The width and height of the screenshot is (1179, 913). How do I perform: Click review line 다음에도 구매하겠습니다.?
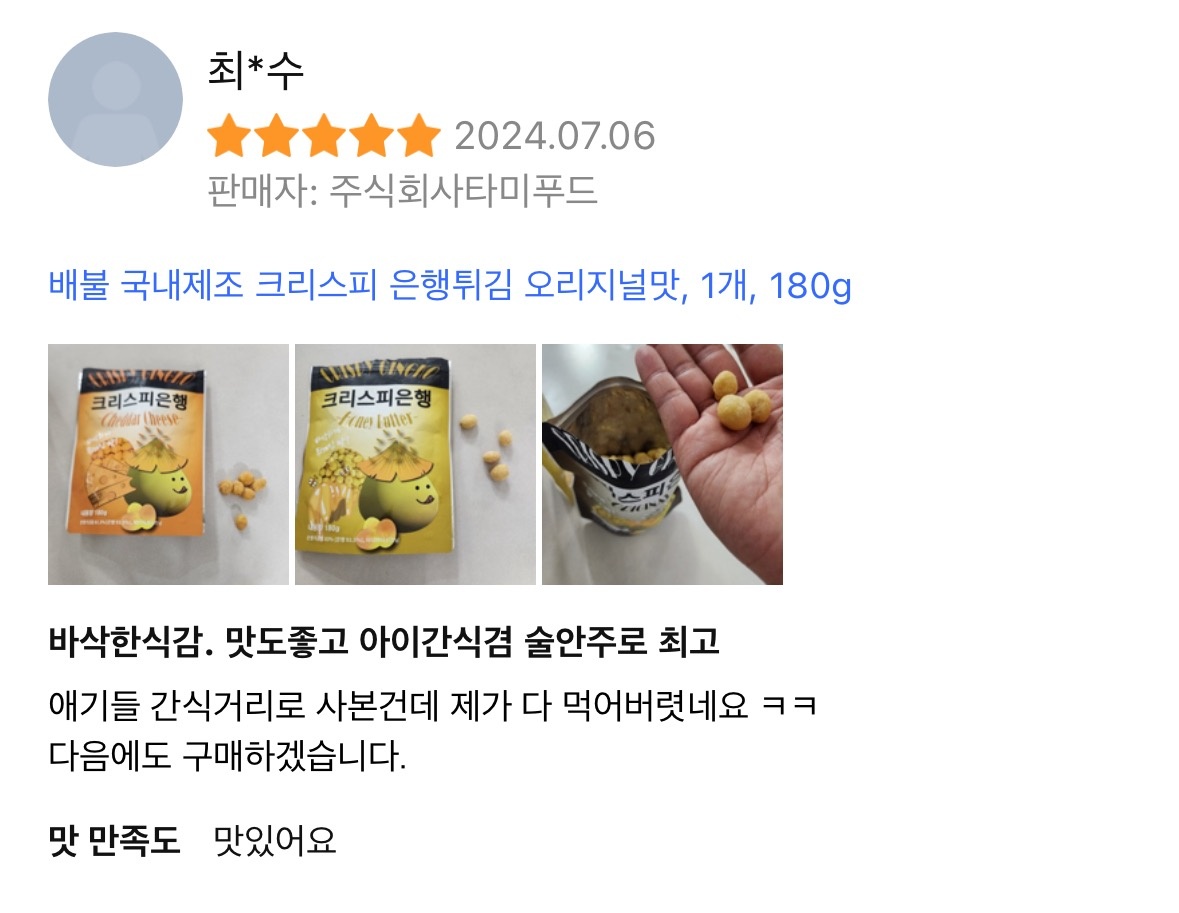click(x=228, y=755)
